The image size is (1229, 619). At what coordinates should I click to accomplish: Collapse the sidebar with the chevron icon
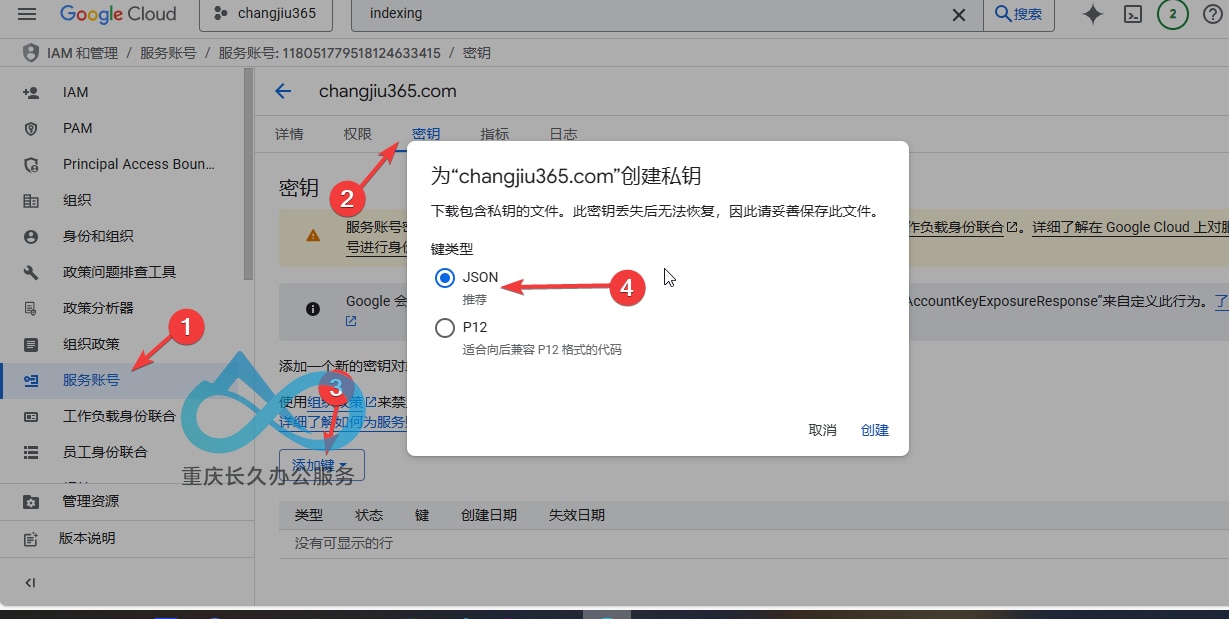pyautogui.click(x=31, y=582)
